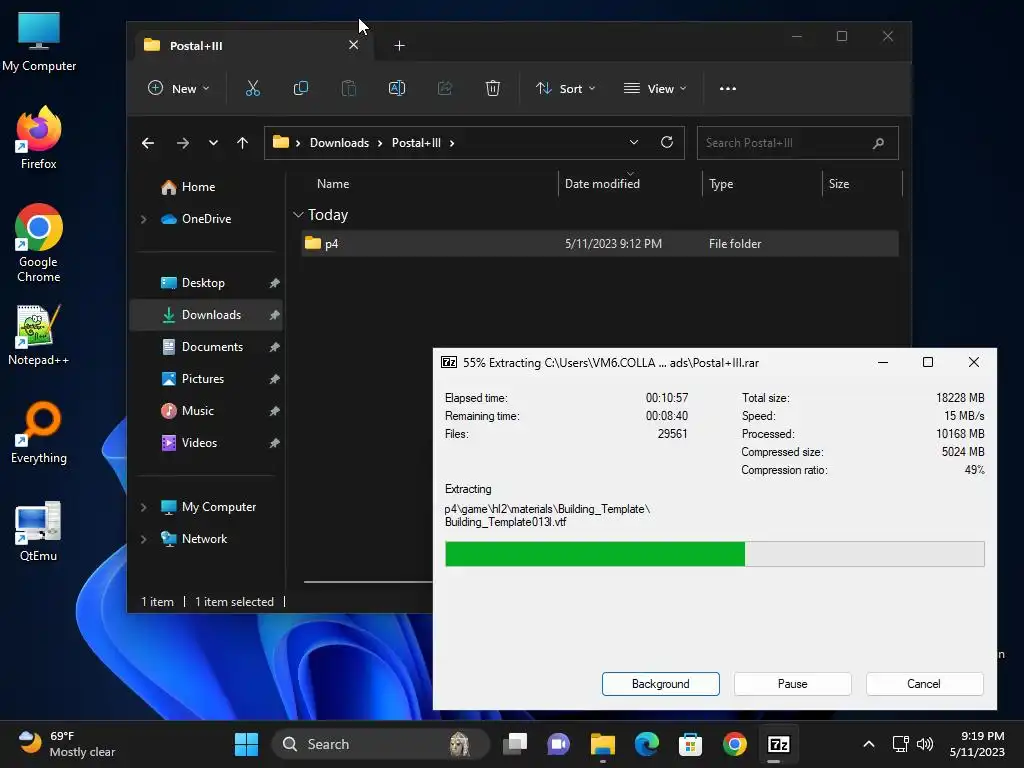
Task: Open the recent locations dropdown arrow
Action: click(x=213, y=143)
